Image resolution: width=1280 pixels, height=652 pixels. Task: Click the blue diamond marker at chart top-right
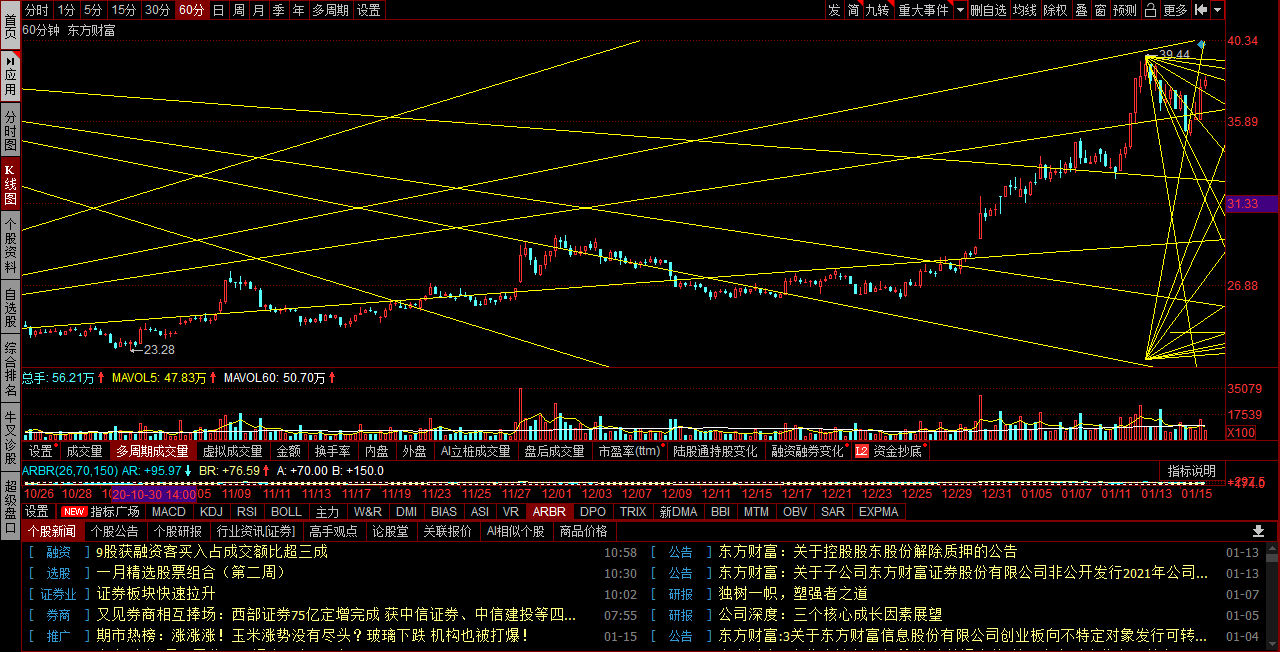click(x=1201, y=44)
